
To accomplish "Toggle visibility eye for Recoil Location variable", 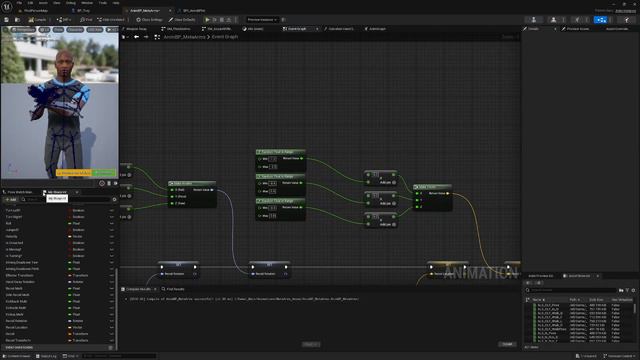I will point(111,327).
